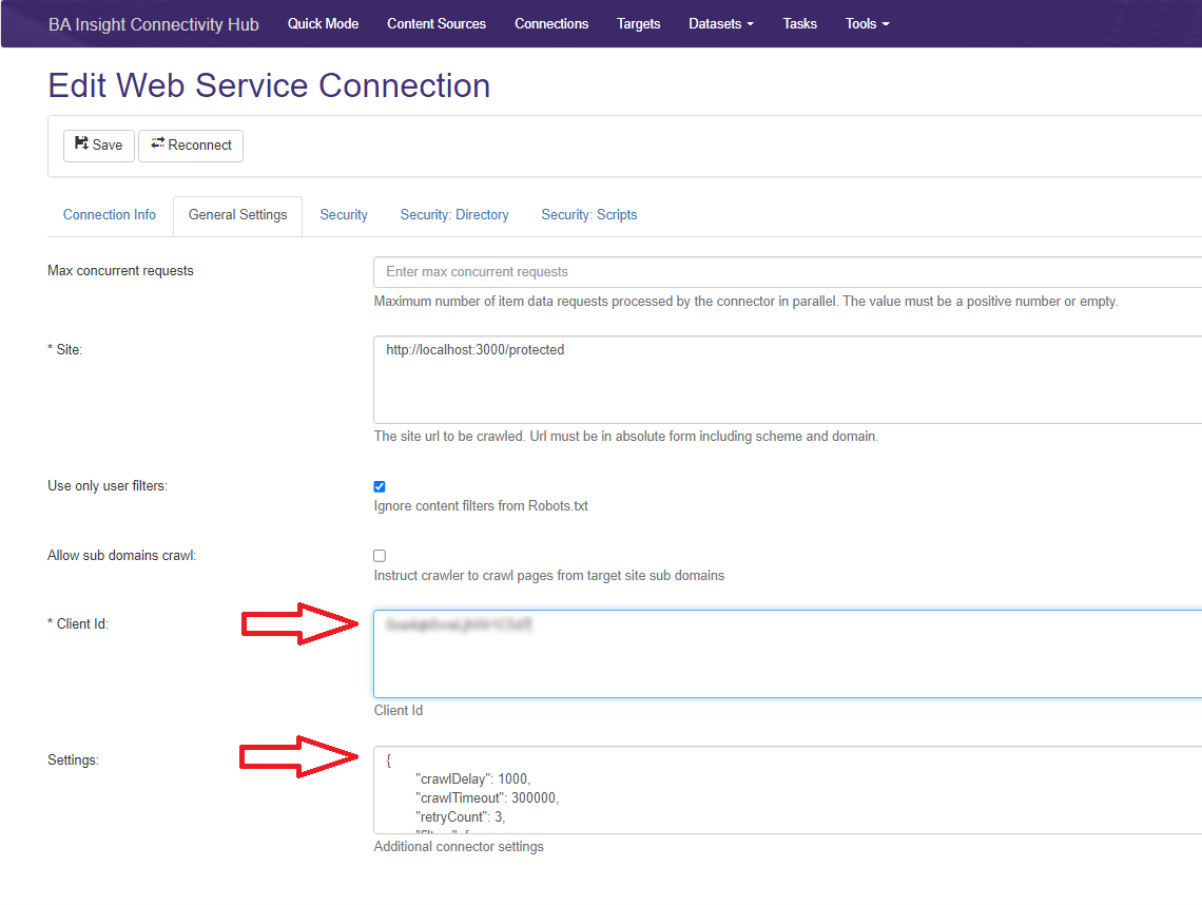Switch to the Connection Info tab
Screen dimensions: 1202x905
coord(109,215)
